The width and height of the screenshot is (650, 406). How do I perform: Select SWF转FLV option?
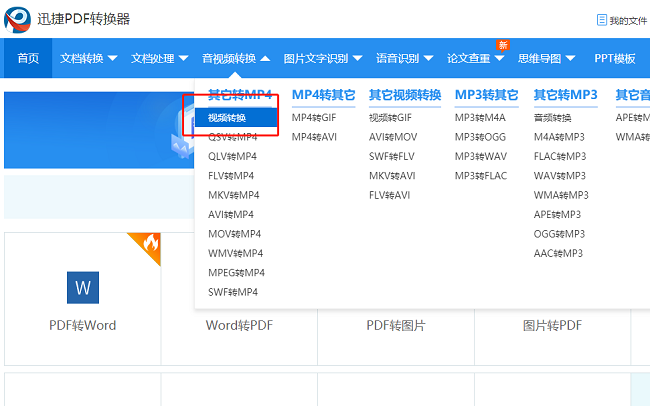pyautogui.click(x=392, y=156)
